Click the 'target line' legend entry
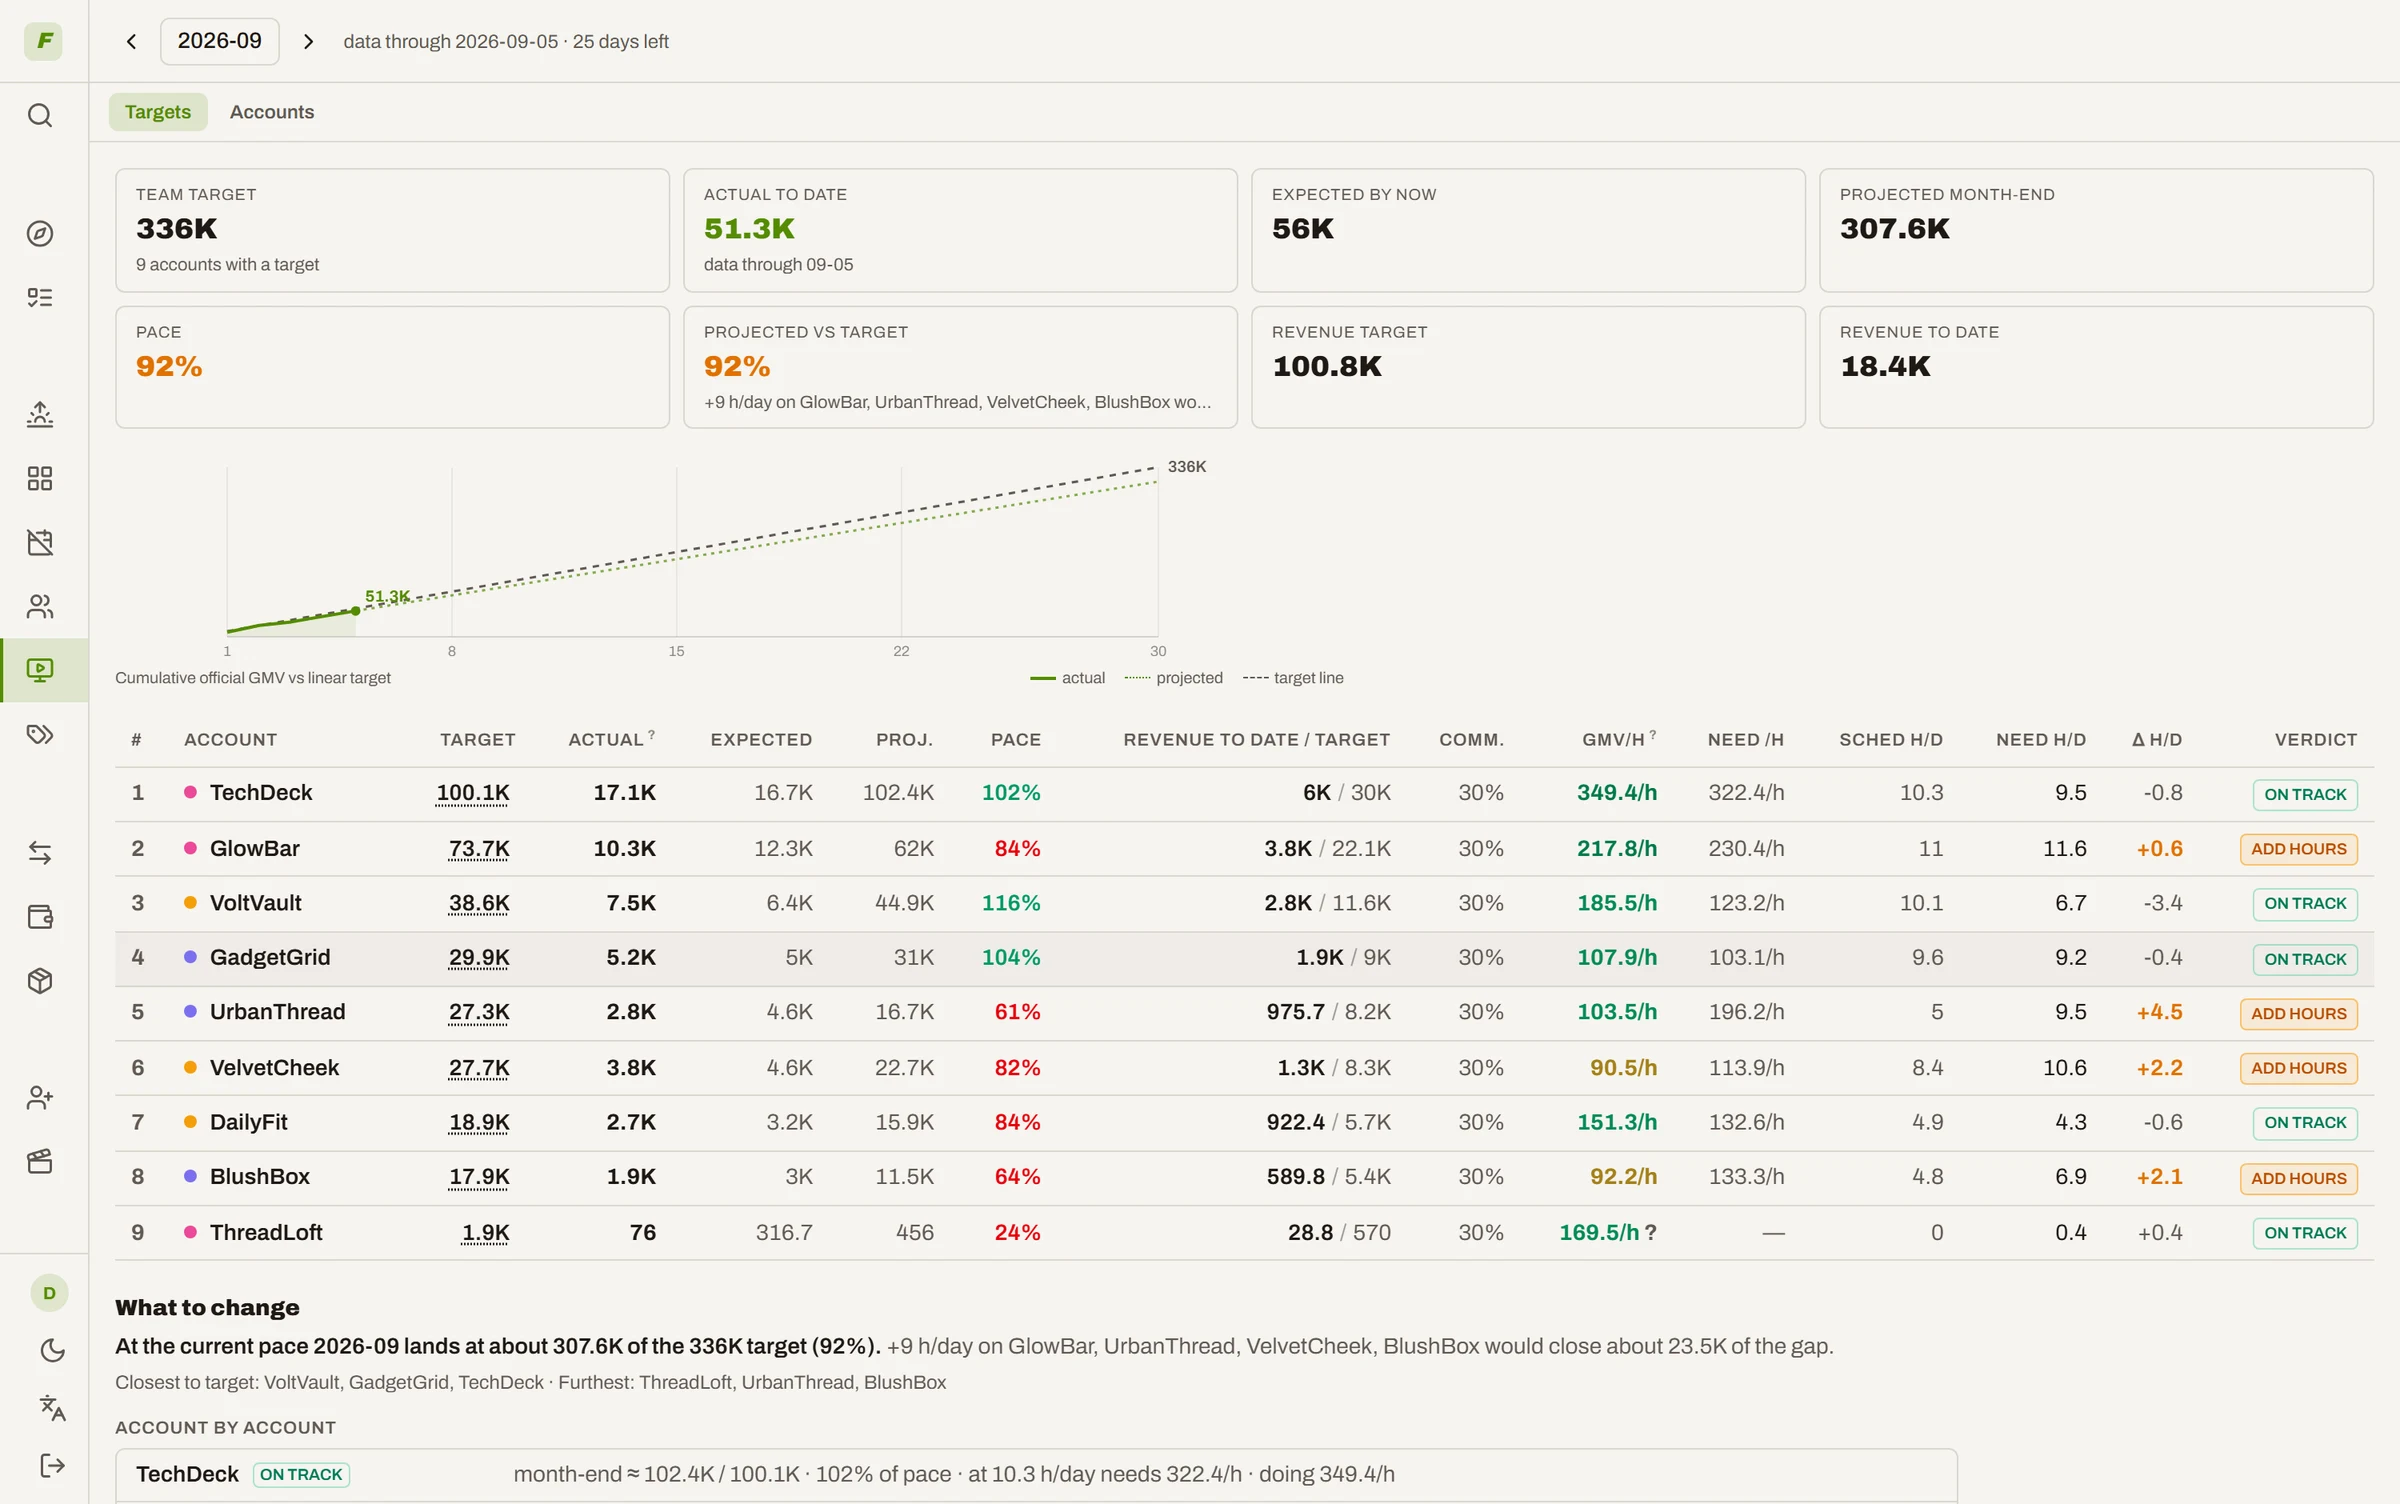The width and height of the screenshot is (2400, 1504). pyautogui.click(x=1293, y=678)
